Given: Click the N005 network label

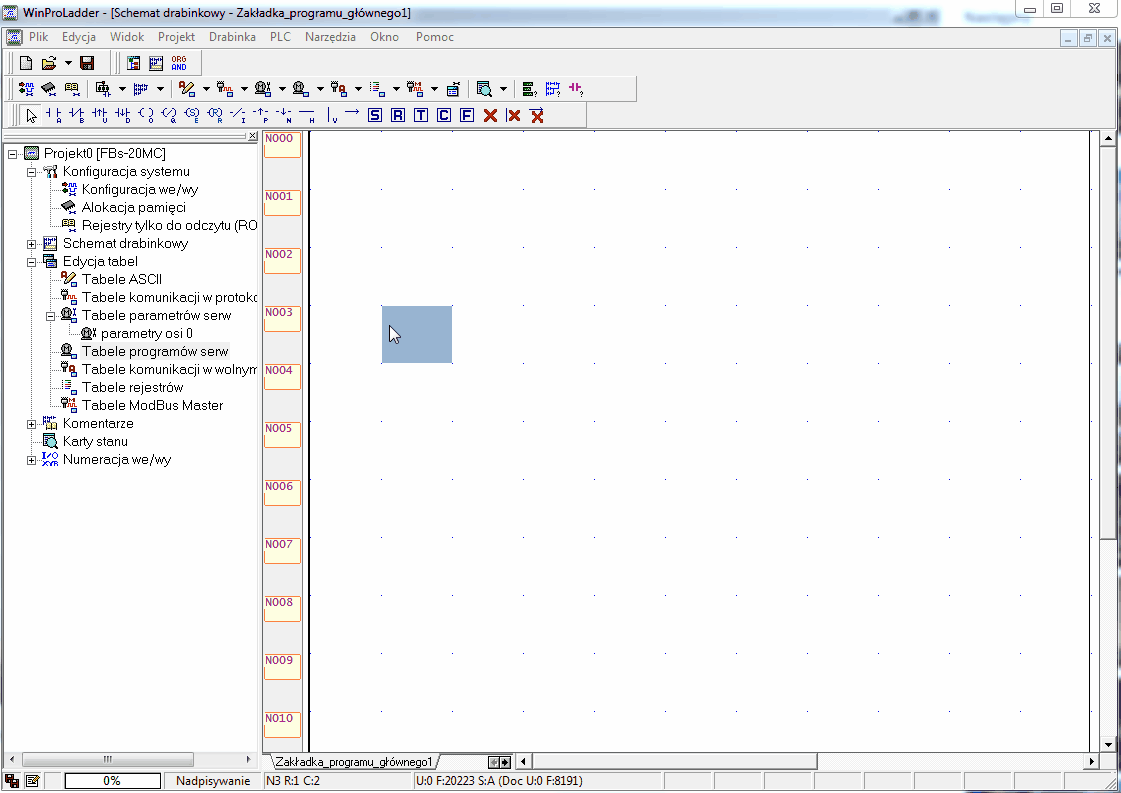Looking at the screenshot, I should coord(282,434).
